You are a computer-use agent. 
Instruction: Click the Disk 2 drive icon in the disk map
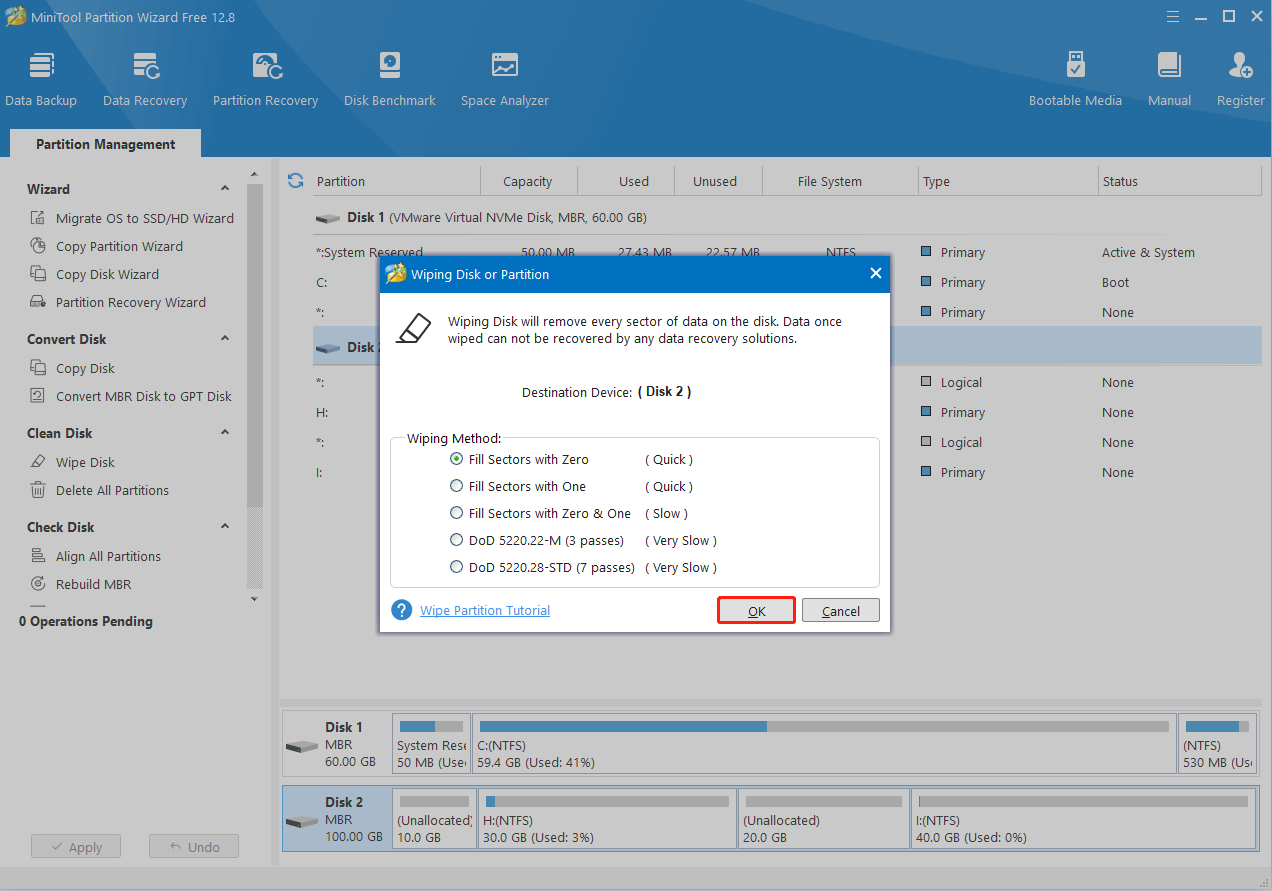(x=302, y=821)
